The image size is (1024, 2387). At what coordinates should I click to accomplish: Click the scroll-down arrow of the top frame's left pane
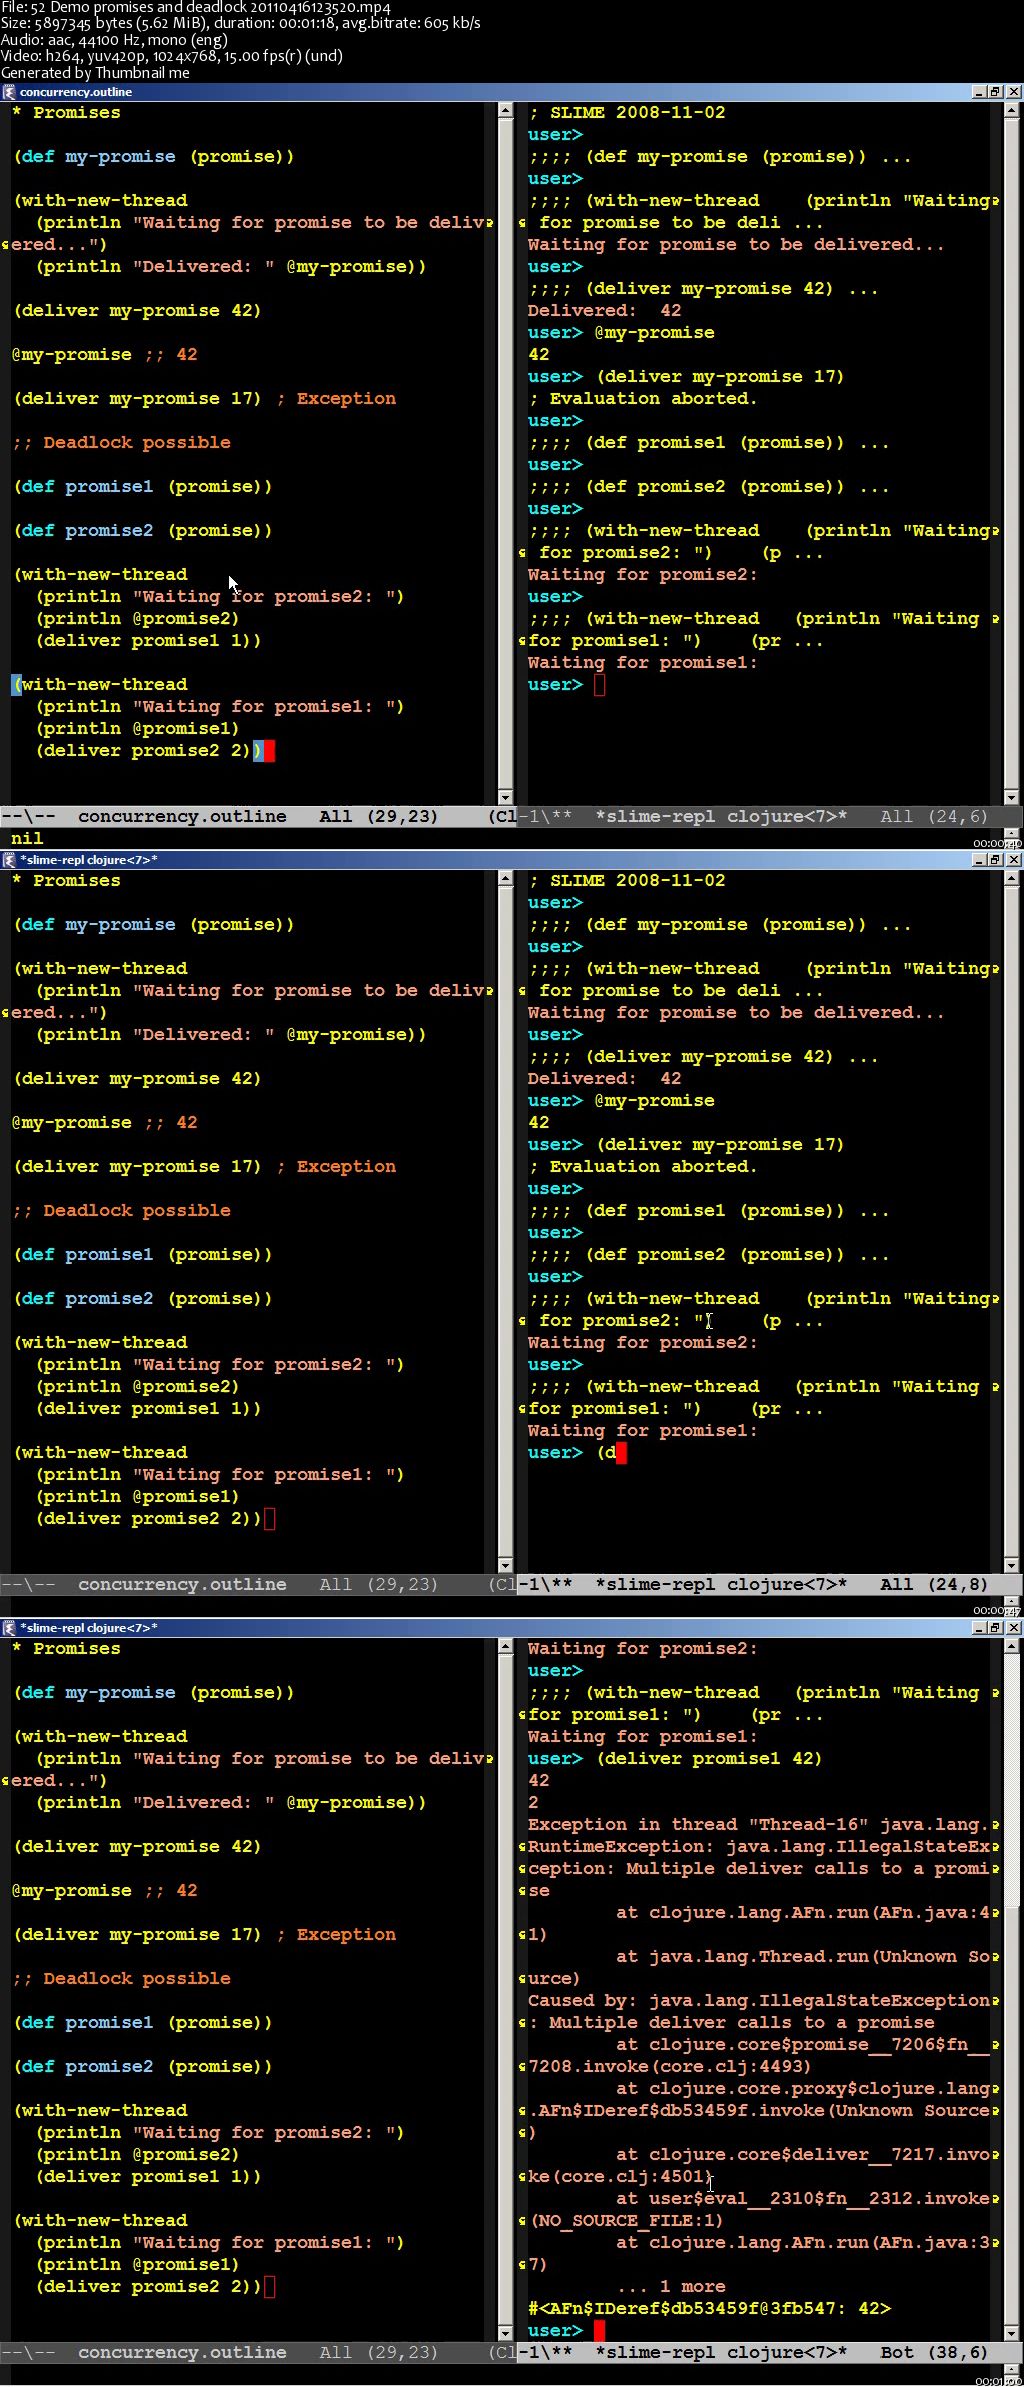tap(505, 797)
